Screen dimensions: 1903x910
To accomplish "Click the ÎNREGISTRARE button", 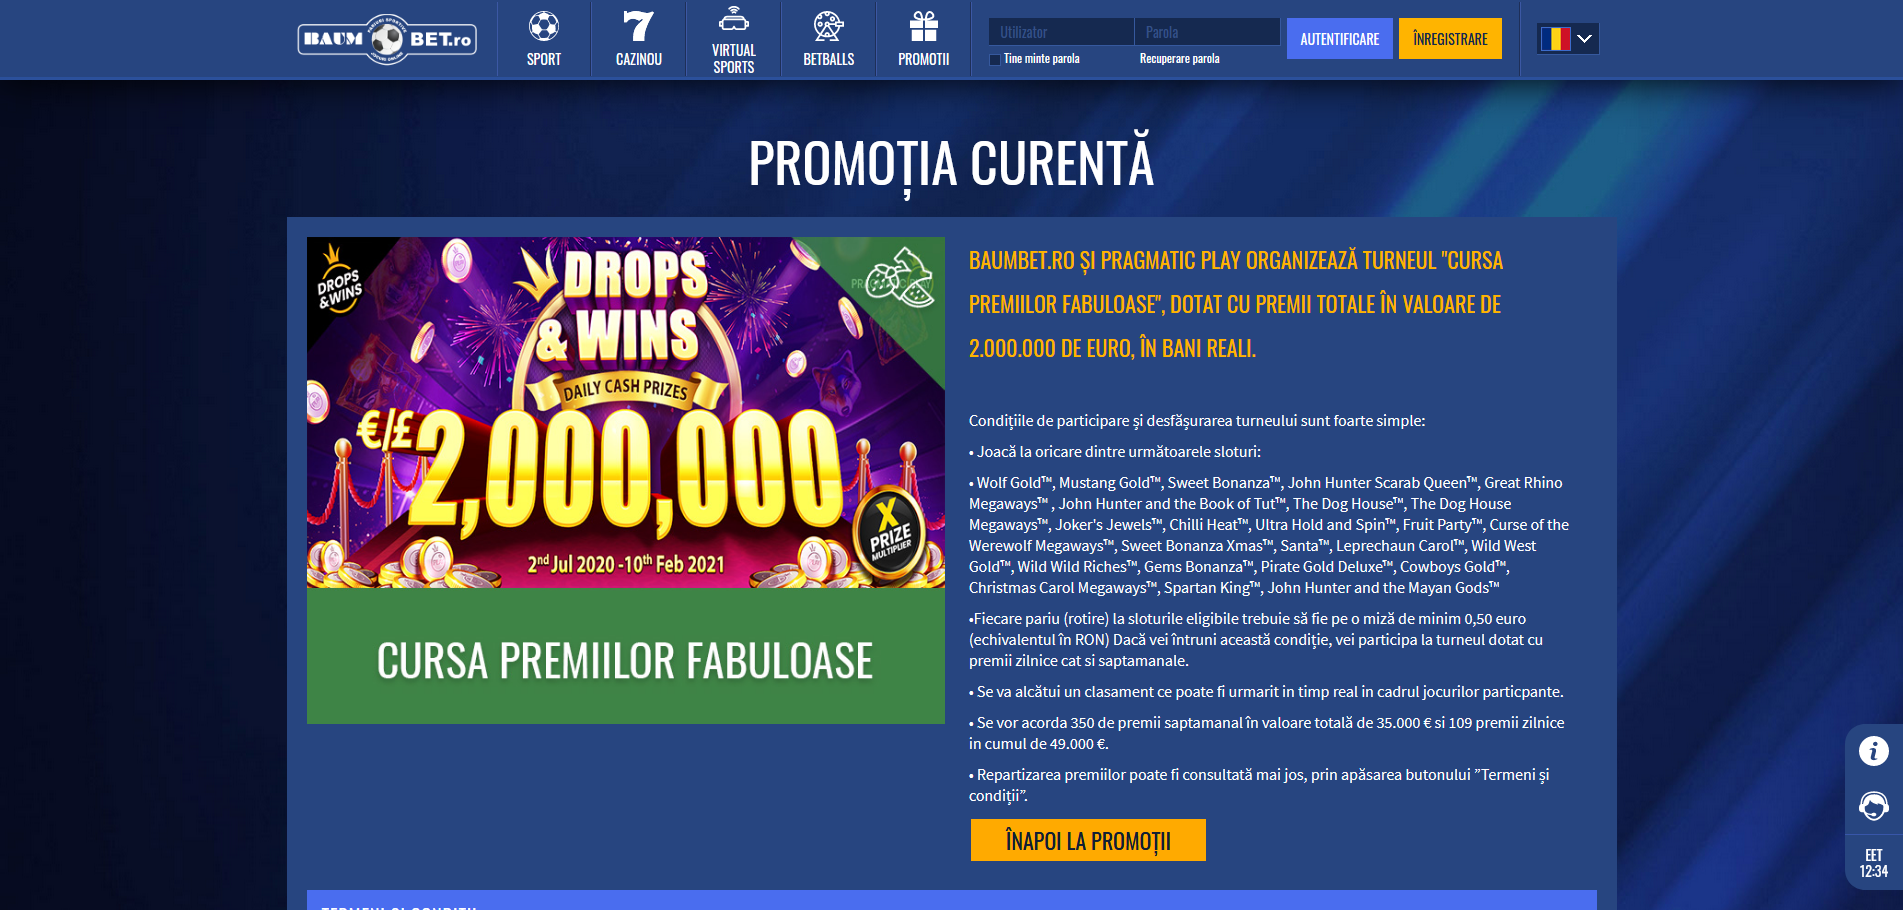I will click(1450, 39).
